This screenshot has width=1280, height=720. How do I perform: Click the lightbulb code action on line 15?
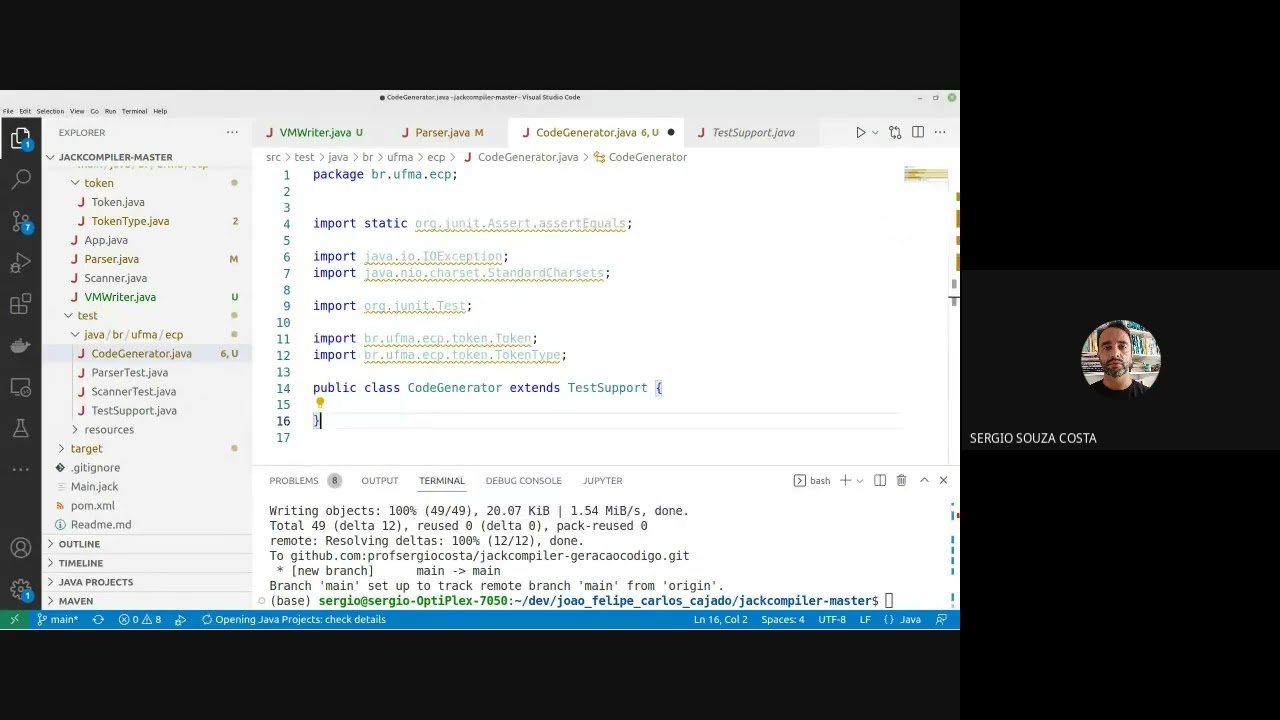coord(320,404)
